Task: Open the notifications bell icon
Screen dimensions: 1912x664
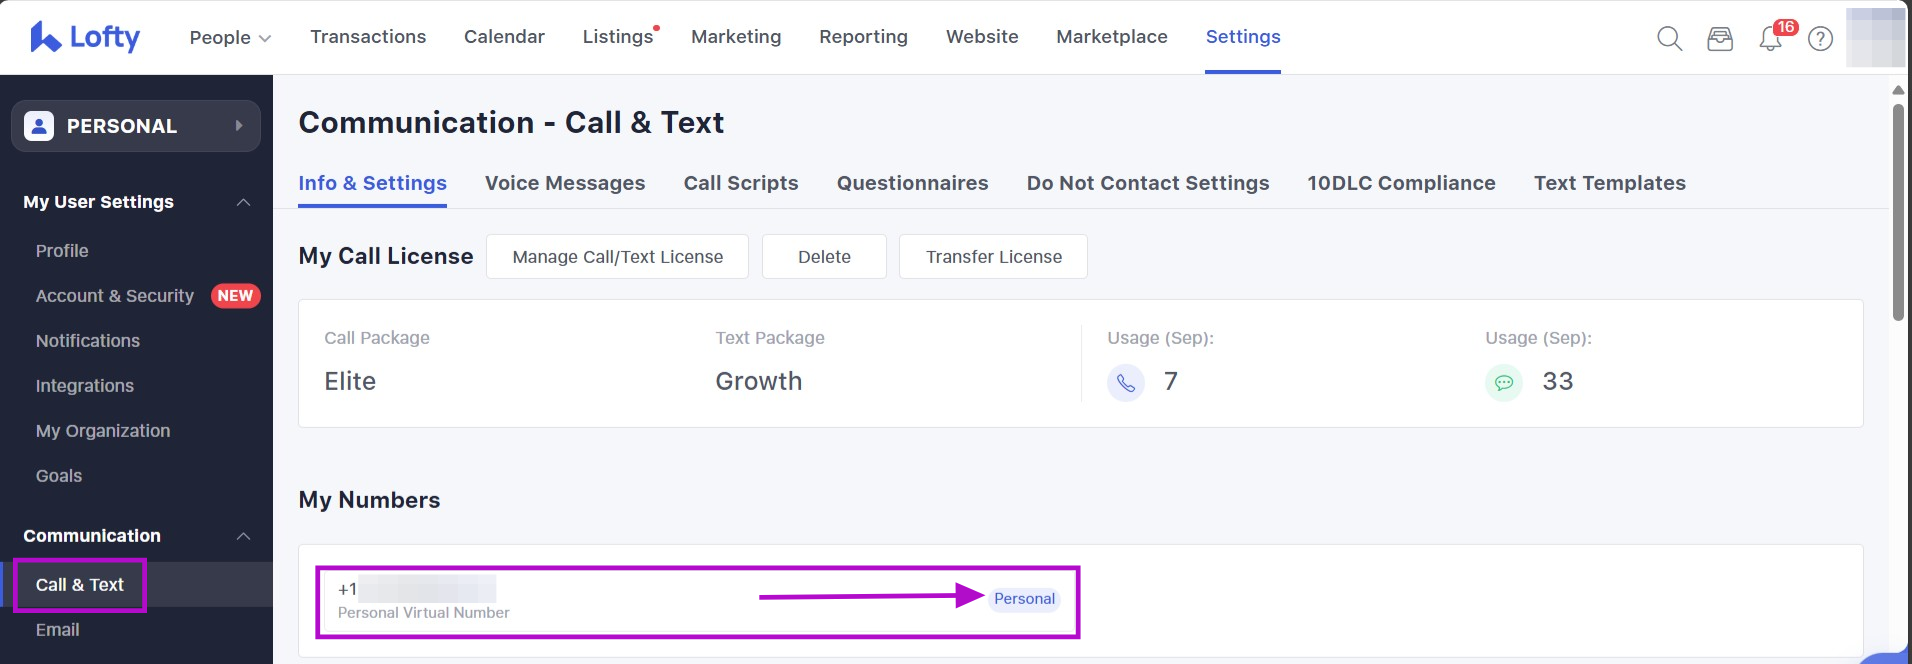Action: tap(1770, 39)
